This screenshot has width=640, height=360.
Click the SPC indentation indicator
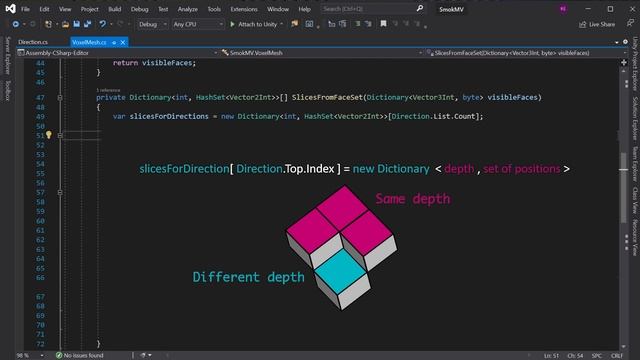596,356
